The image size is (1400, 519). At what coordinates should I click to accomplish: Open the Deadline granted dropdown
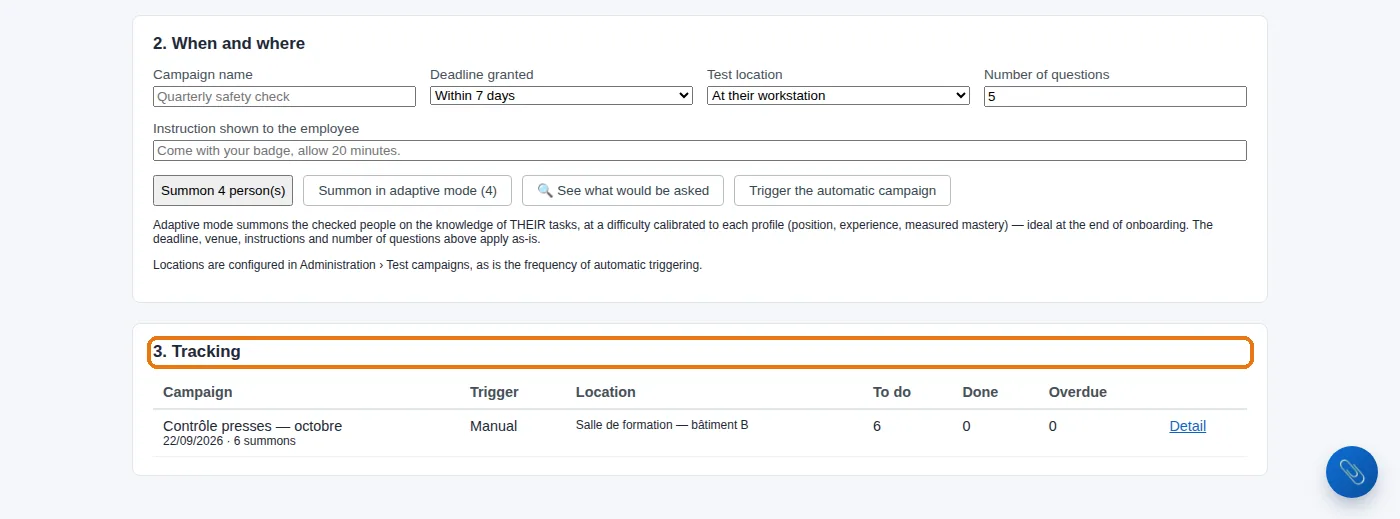[x=561, y=96]
